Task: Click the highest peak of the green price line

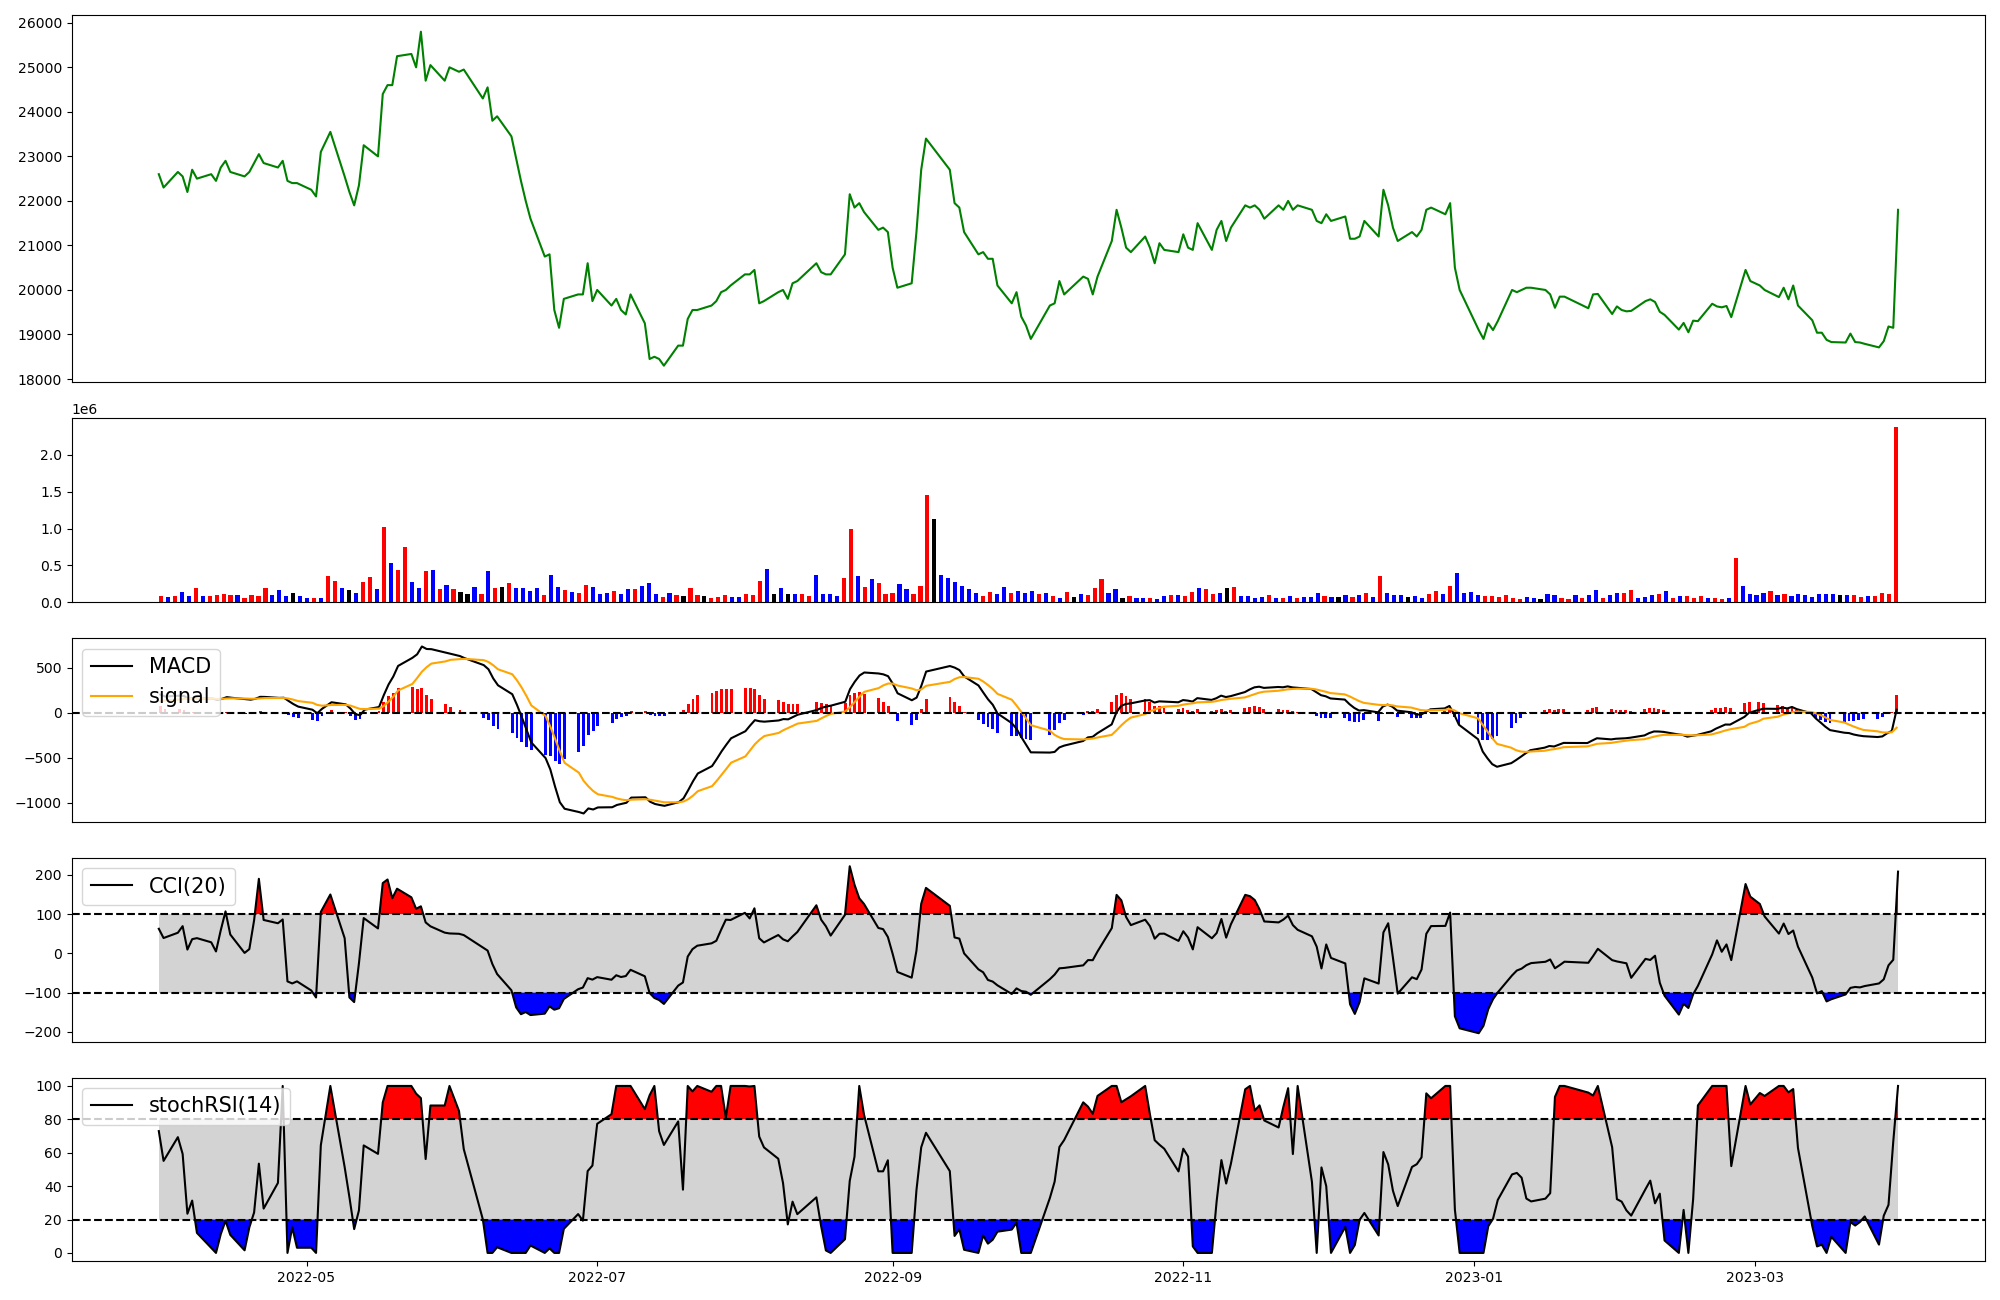Action: pos(420,33)
